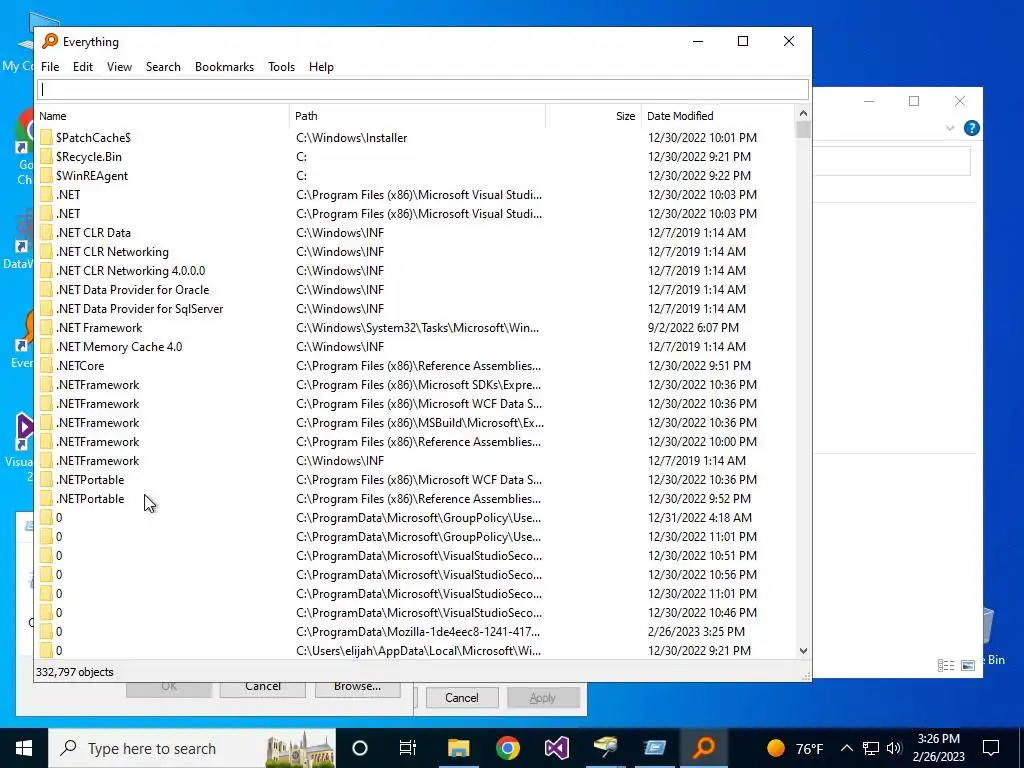The height and width of the screenshot is (768, 1024).
Task: Click the vertical scrollbar thumb in results
Action: (x=803, y=130)
